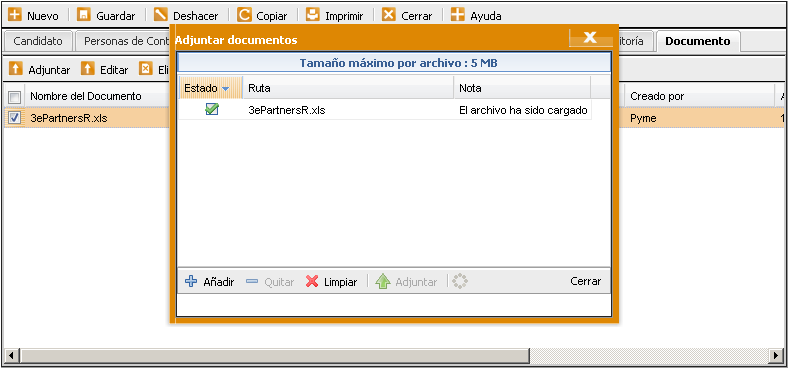Click the Editar icon in document toolbar

click(x=88, y=69)
